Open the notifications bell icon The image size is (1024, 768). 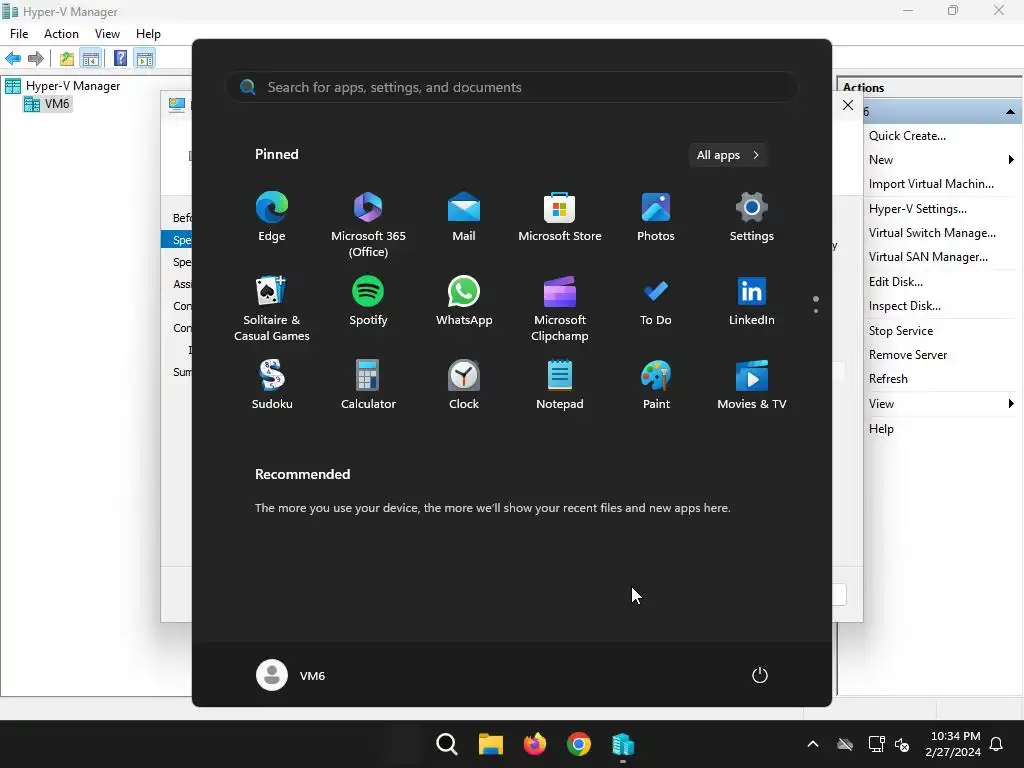point(996,744)
